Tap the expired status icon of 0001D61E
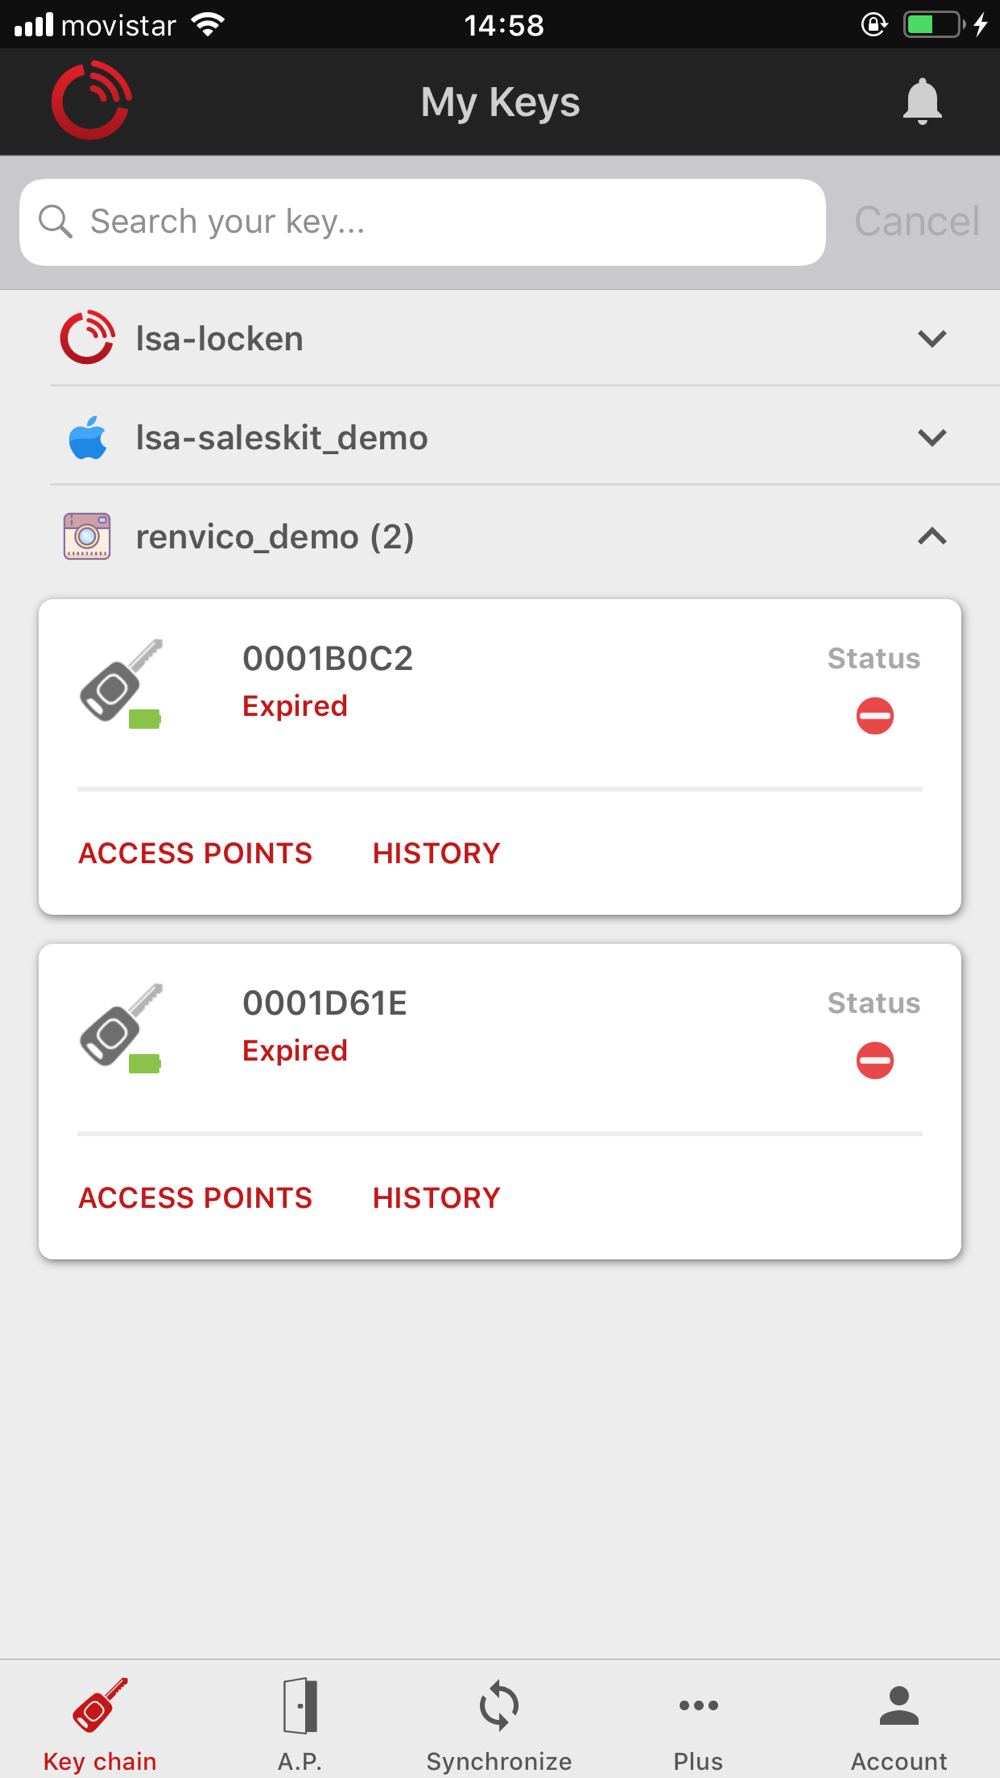 [875, 1061]
